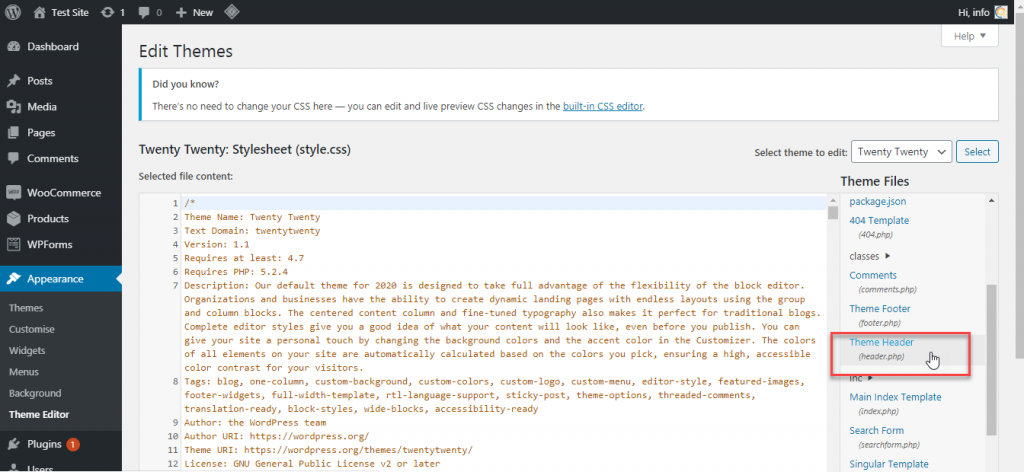
Task: Click the user avatar next to Hi, info
Action: (x=1000, y=12)
